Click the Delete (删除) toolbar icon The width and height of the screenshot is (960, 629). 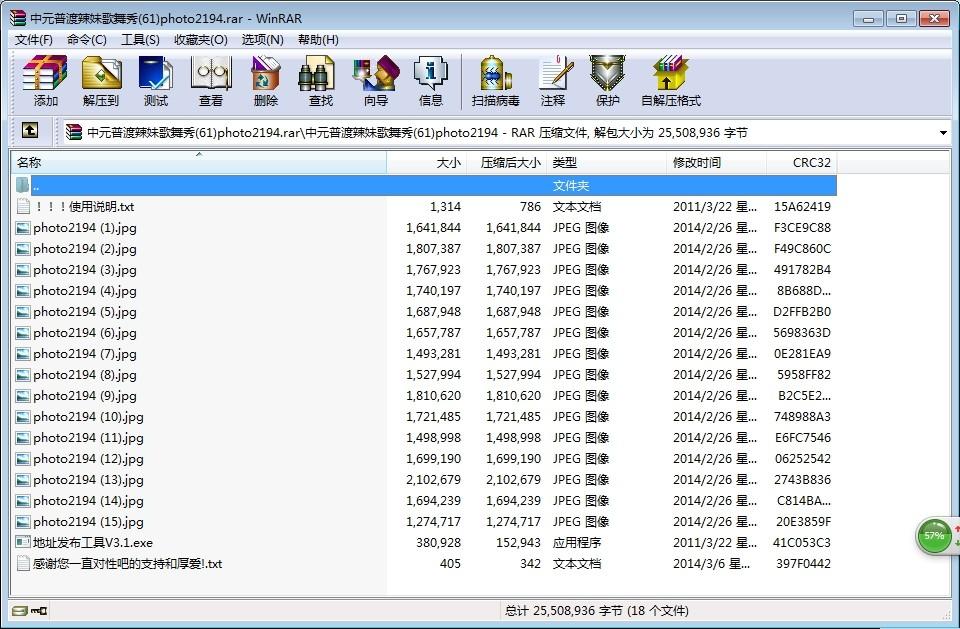[266, 80]
